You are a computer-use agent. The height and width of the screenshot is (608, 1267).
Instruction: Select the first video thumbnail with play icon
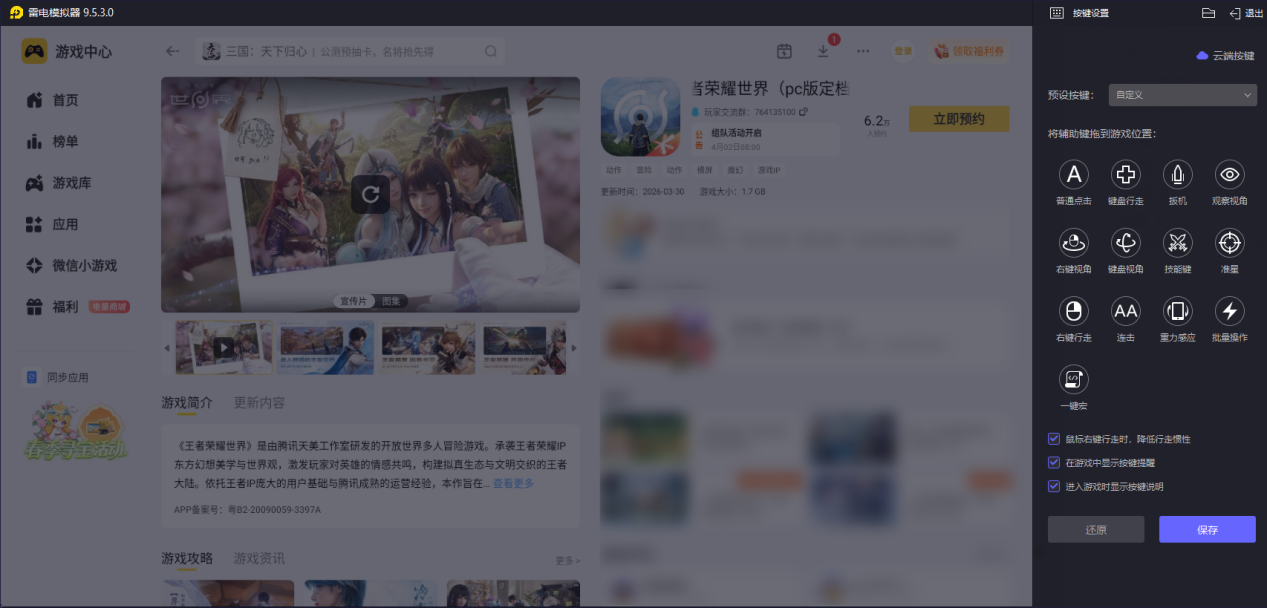click(x=224, y=347)
